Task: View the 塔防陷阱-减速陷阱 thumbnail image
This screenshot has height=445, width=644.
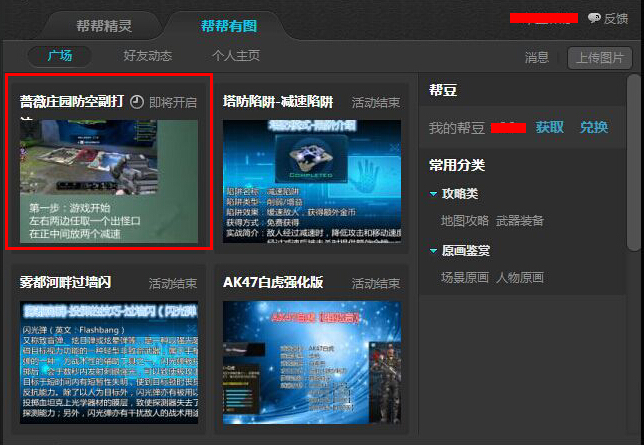Action: pyautogui.click(x=312, y=181)
